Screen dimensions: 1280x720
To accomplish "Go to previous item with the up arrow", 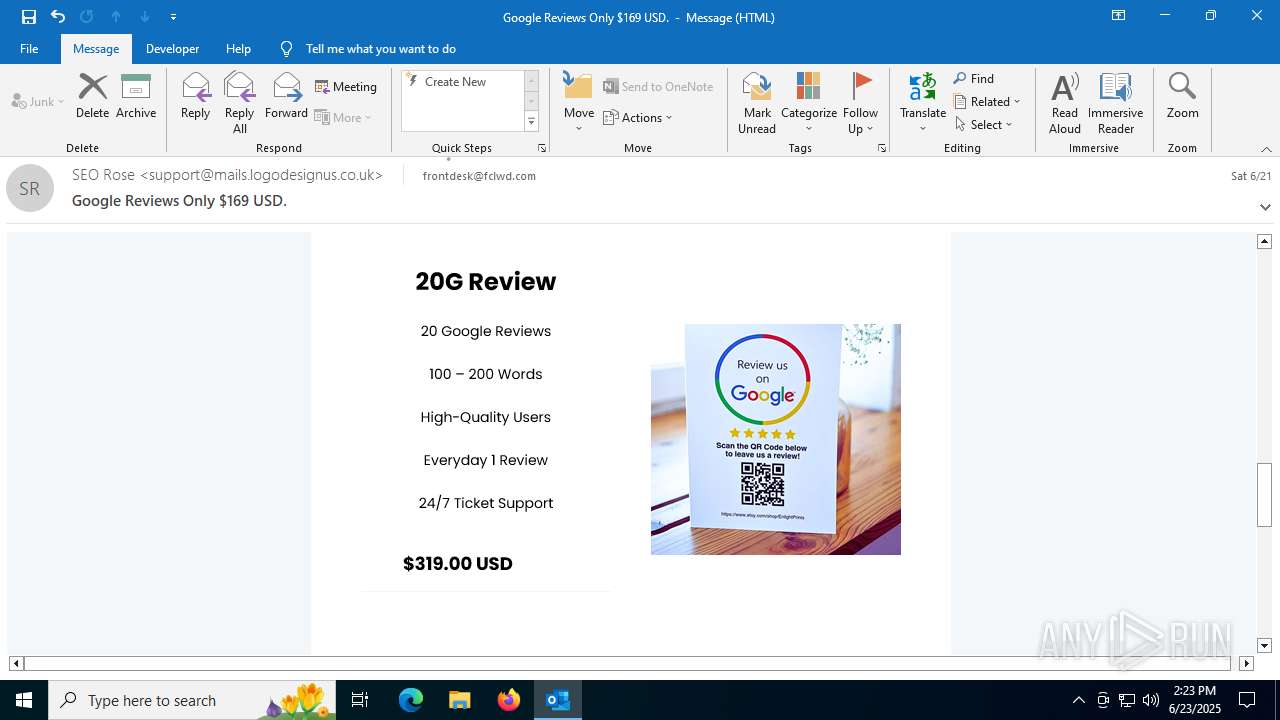I will click(116, 17).
